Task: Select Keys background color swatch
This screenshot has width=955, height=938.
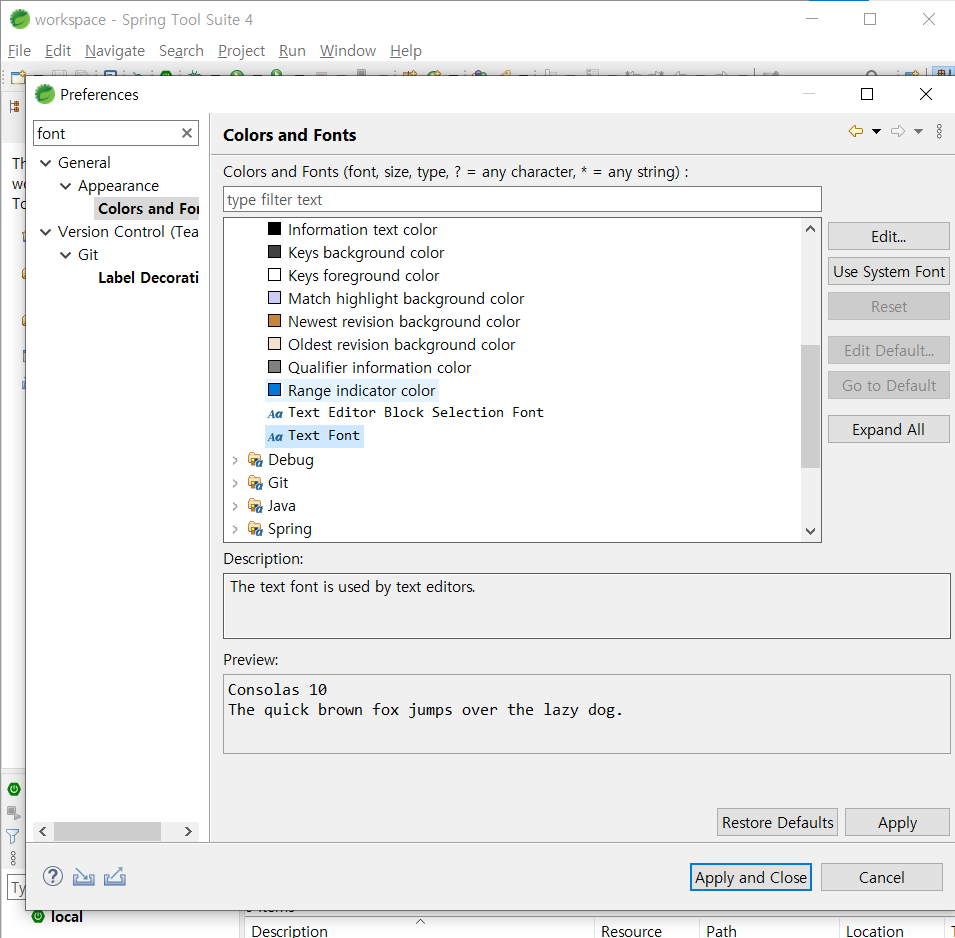Action: tap(275, 252)
